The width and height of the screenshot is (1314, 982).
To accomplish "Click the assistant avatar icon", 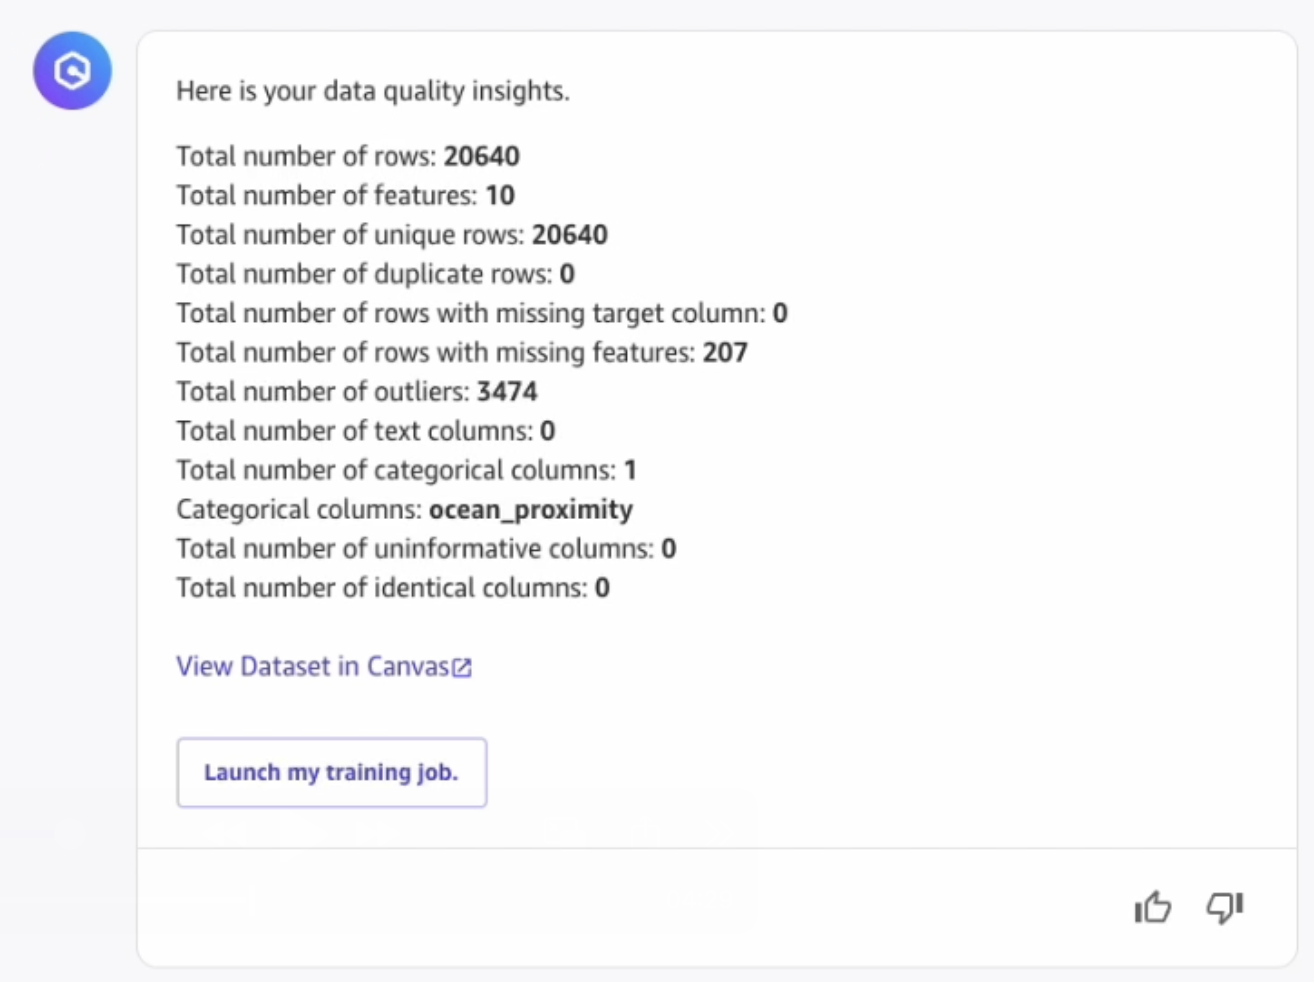I will (72, 71).
